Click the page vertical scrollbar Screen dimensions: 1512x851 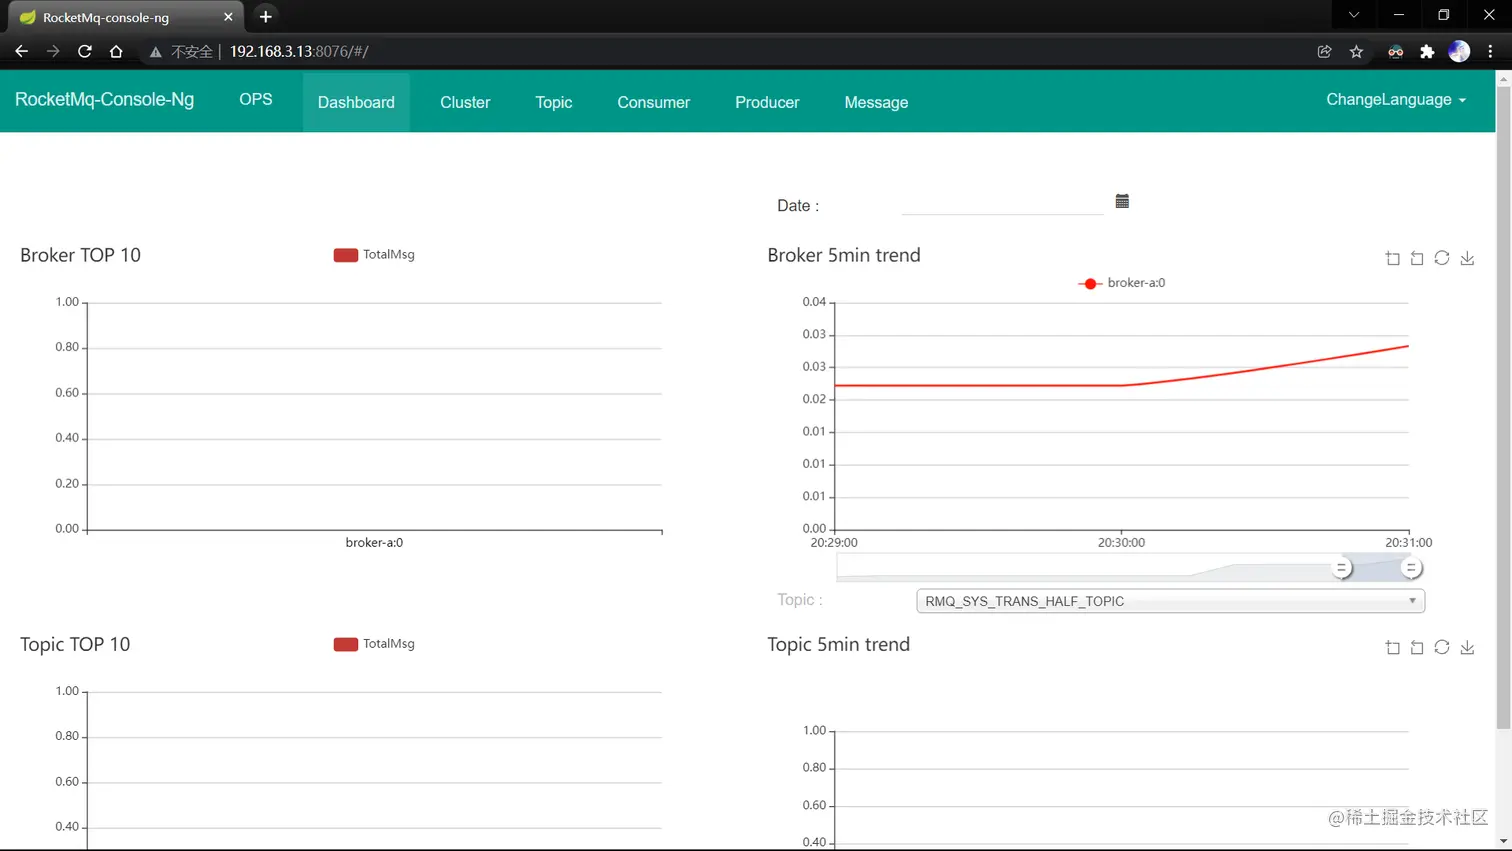(x=1503, y=408)
